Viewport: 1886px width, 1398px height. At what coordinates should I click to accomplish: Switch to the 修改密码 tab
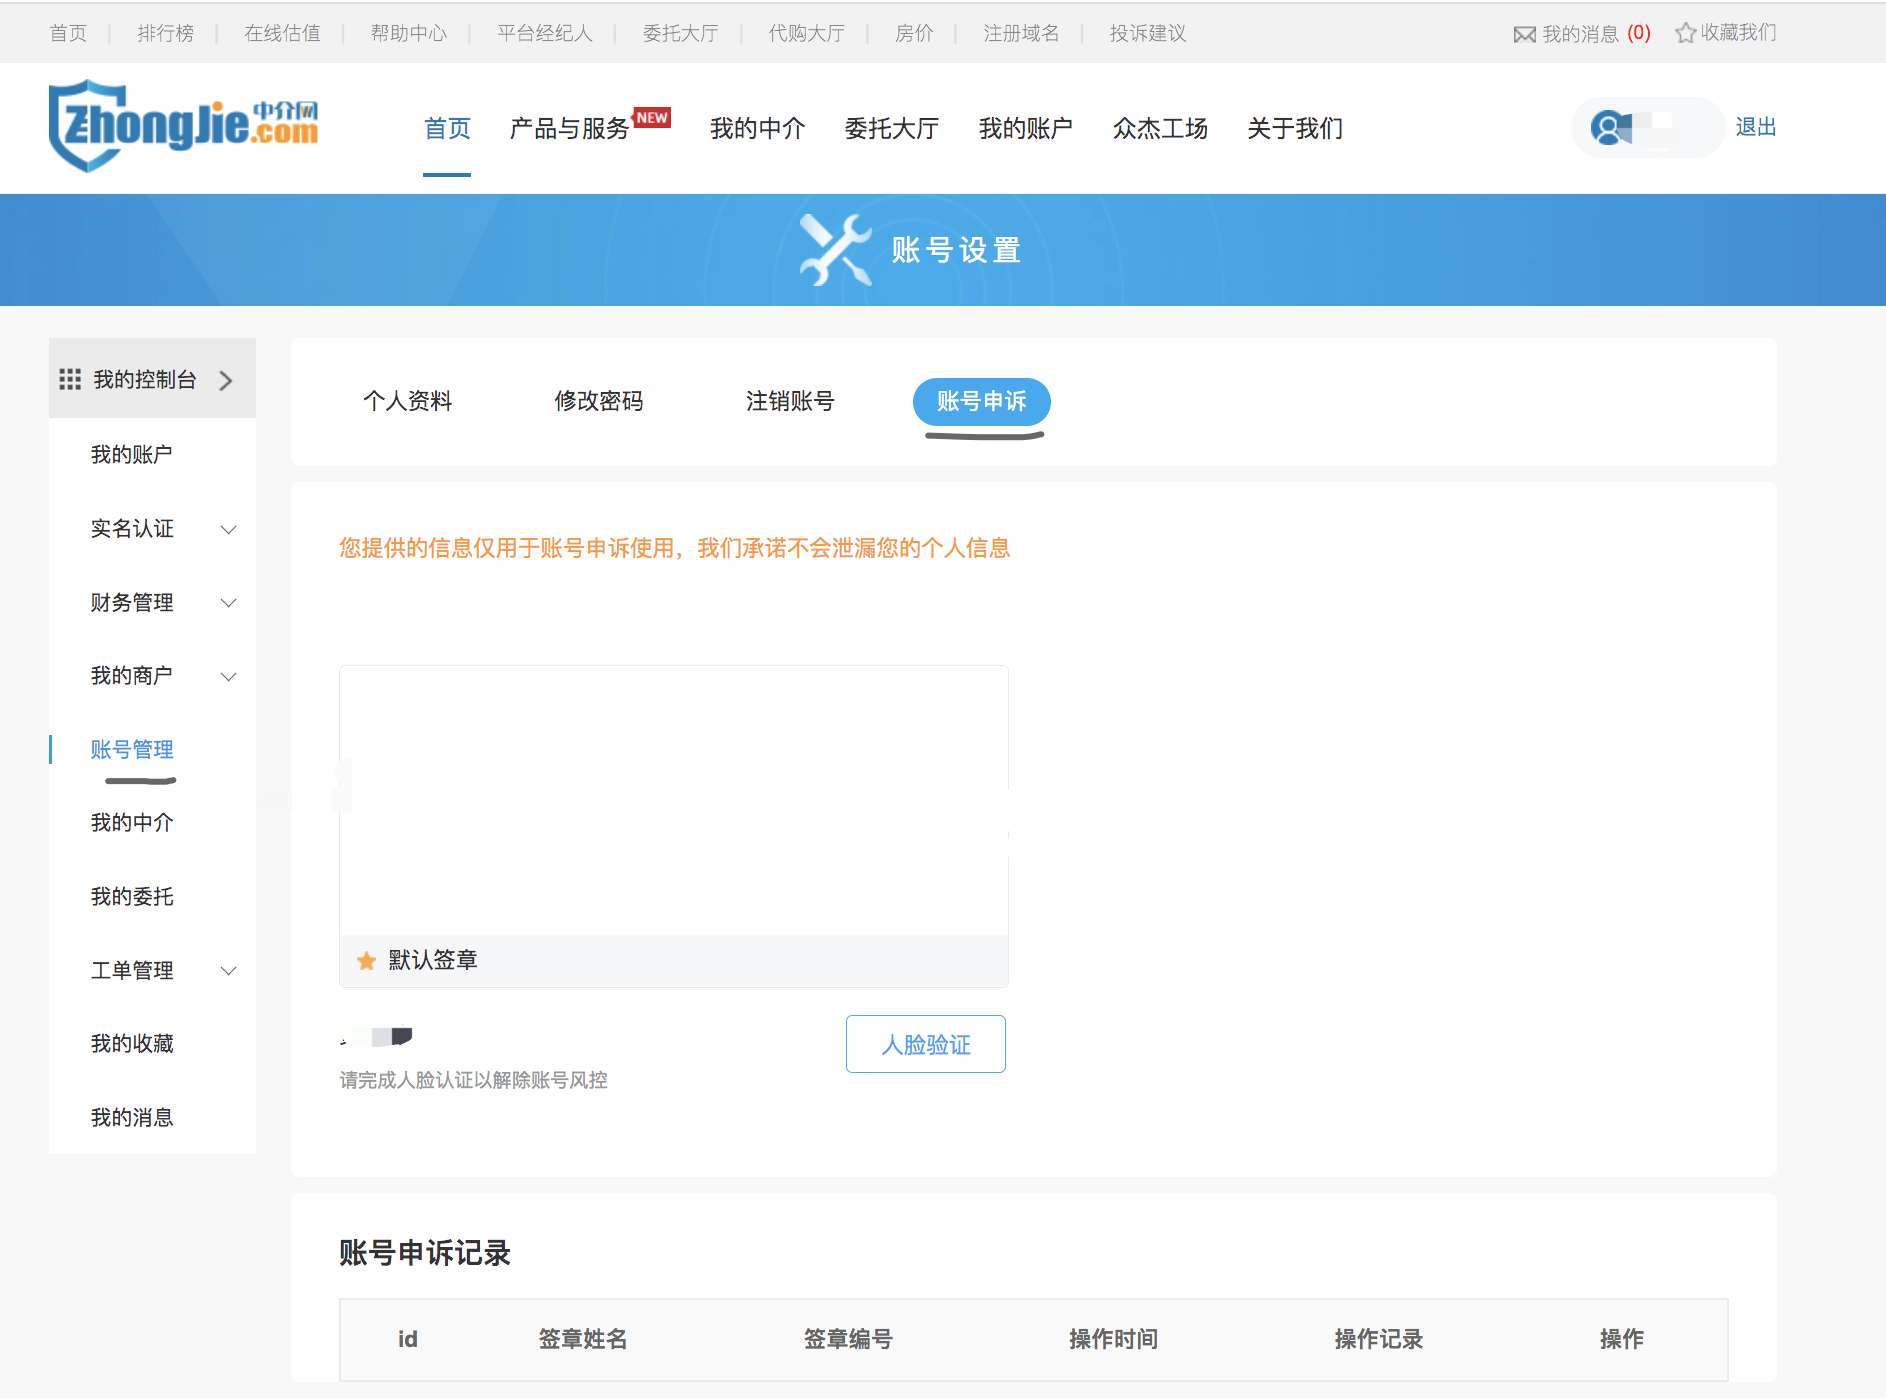(598, 402)
